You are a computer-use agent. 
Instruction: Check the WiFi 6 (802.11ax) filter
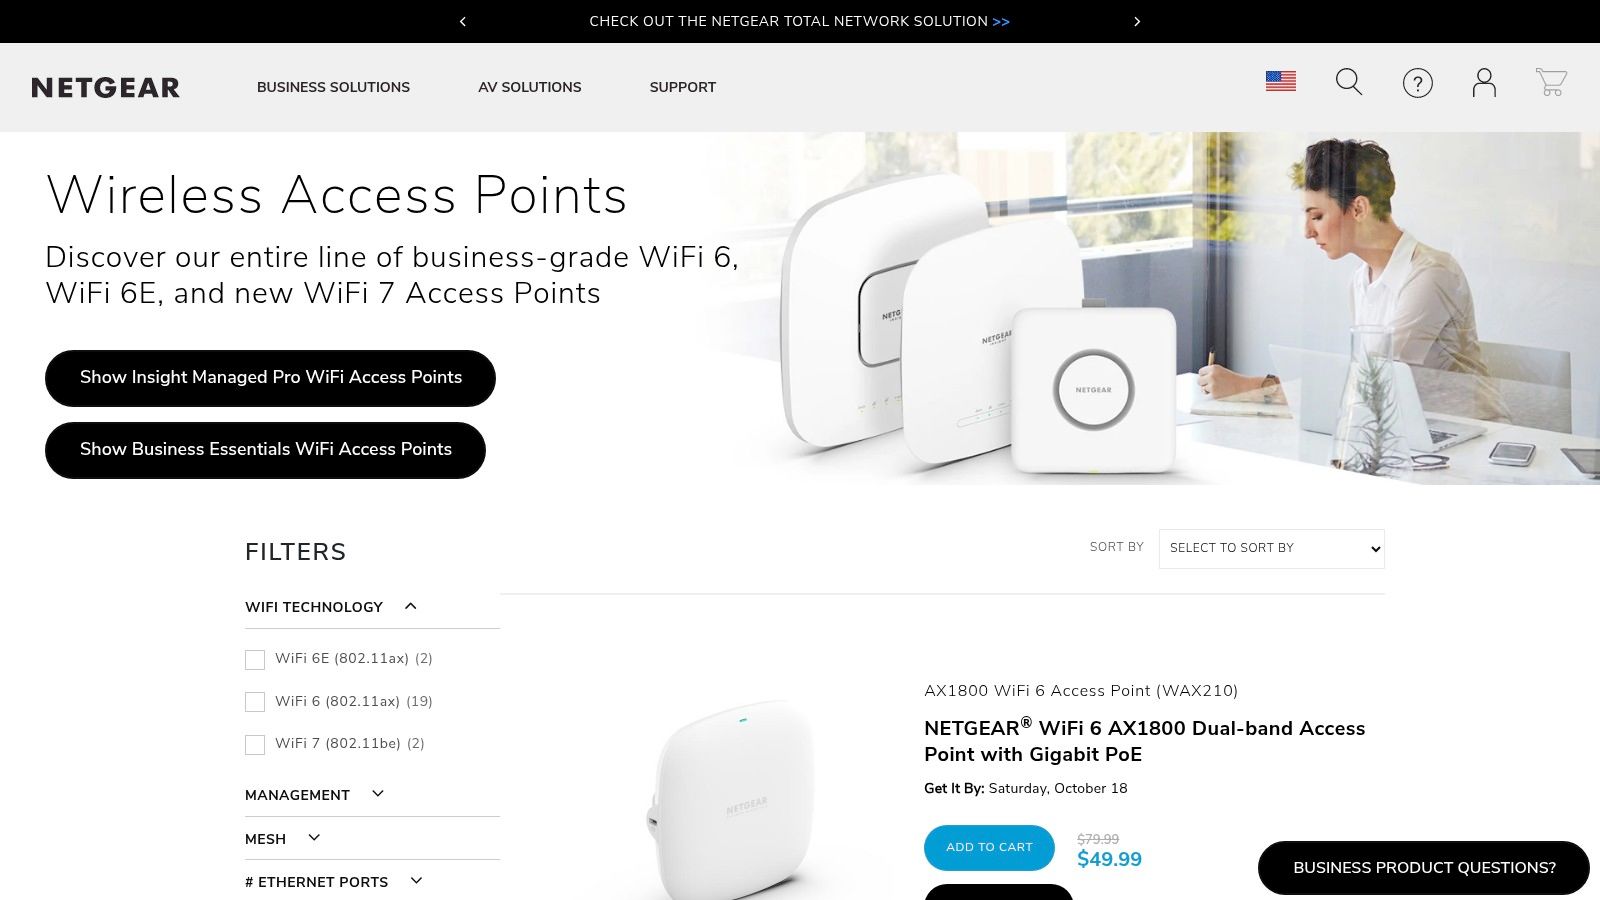pos(255,702)
